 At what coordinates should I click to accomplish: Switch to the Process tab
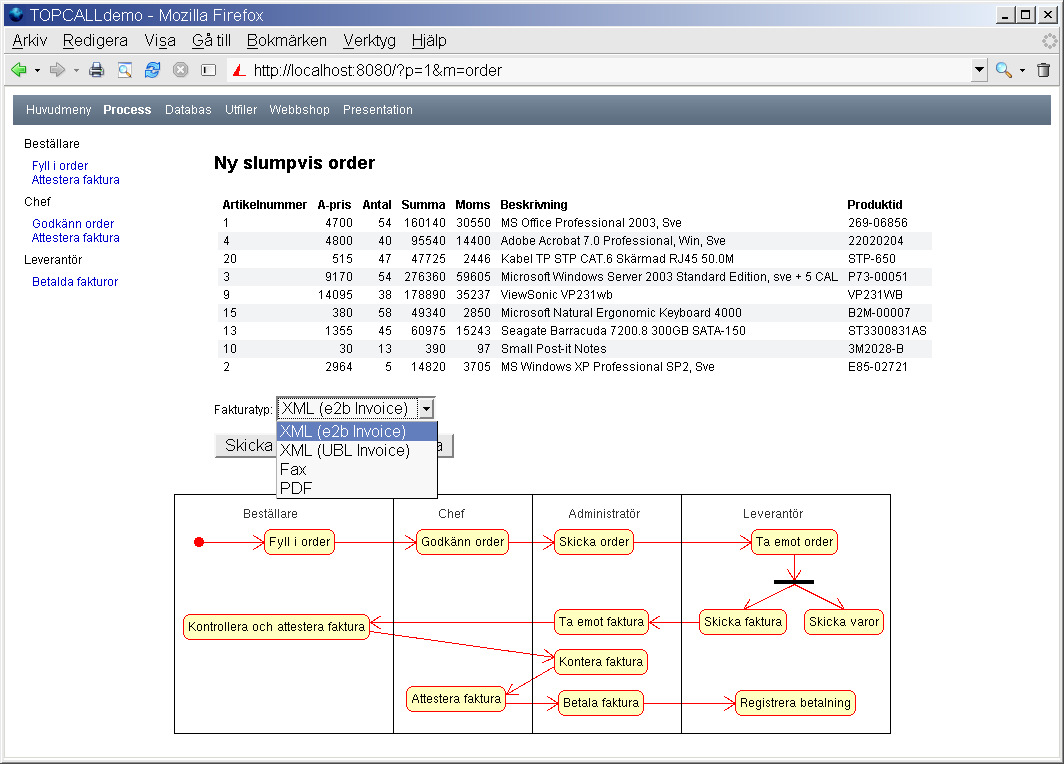[127, 110]
